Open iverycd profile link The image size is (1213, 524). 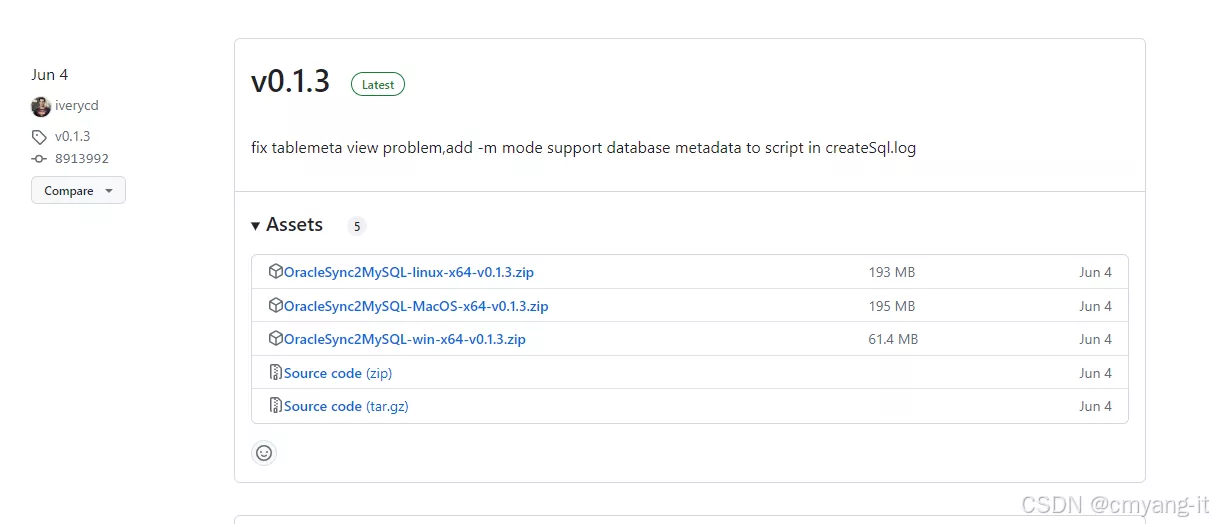77,106
